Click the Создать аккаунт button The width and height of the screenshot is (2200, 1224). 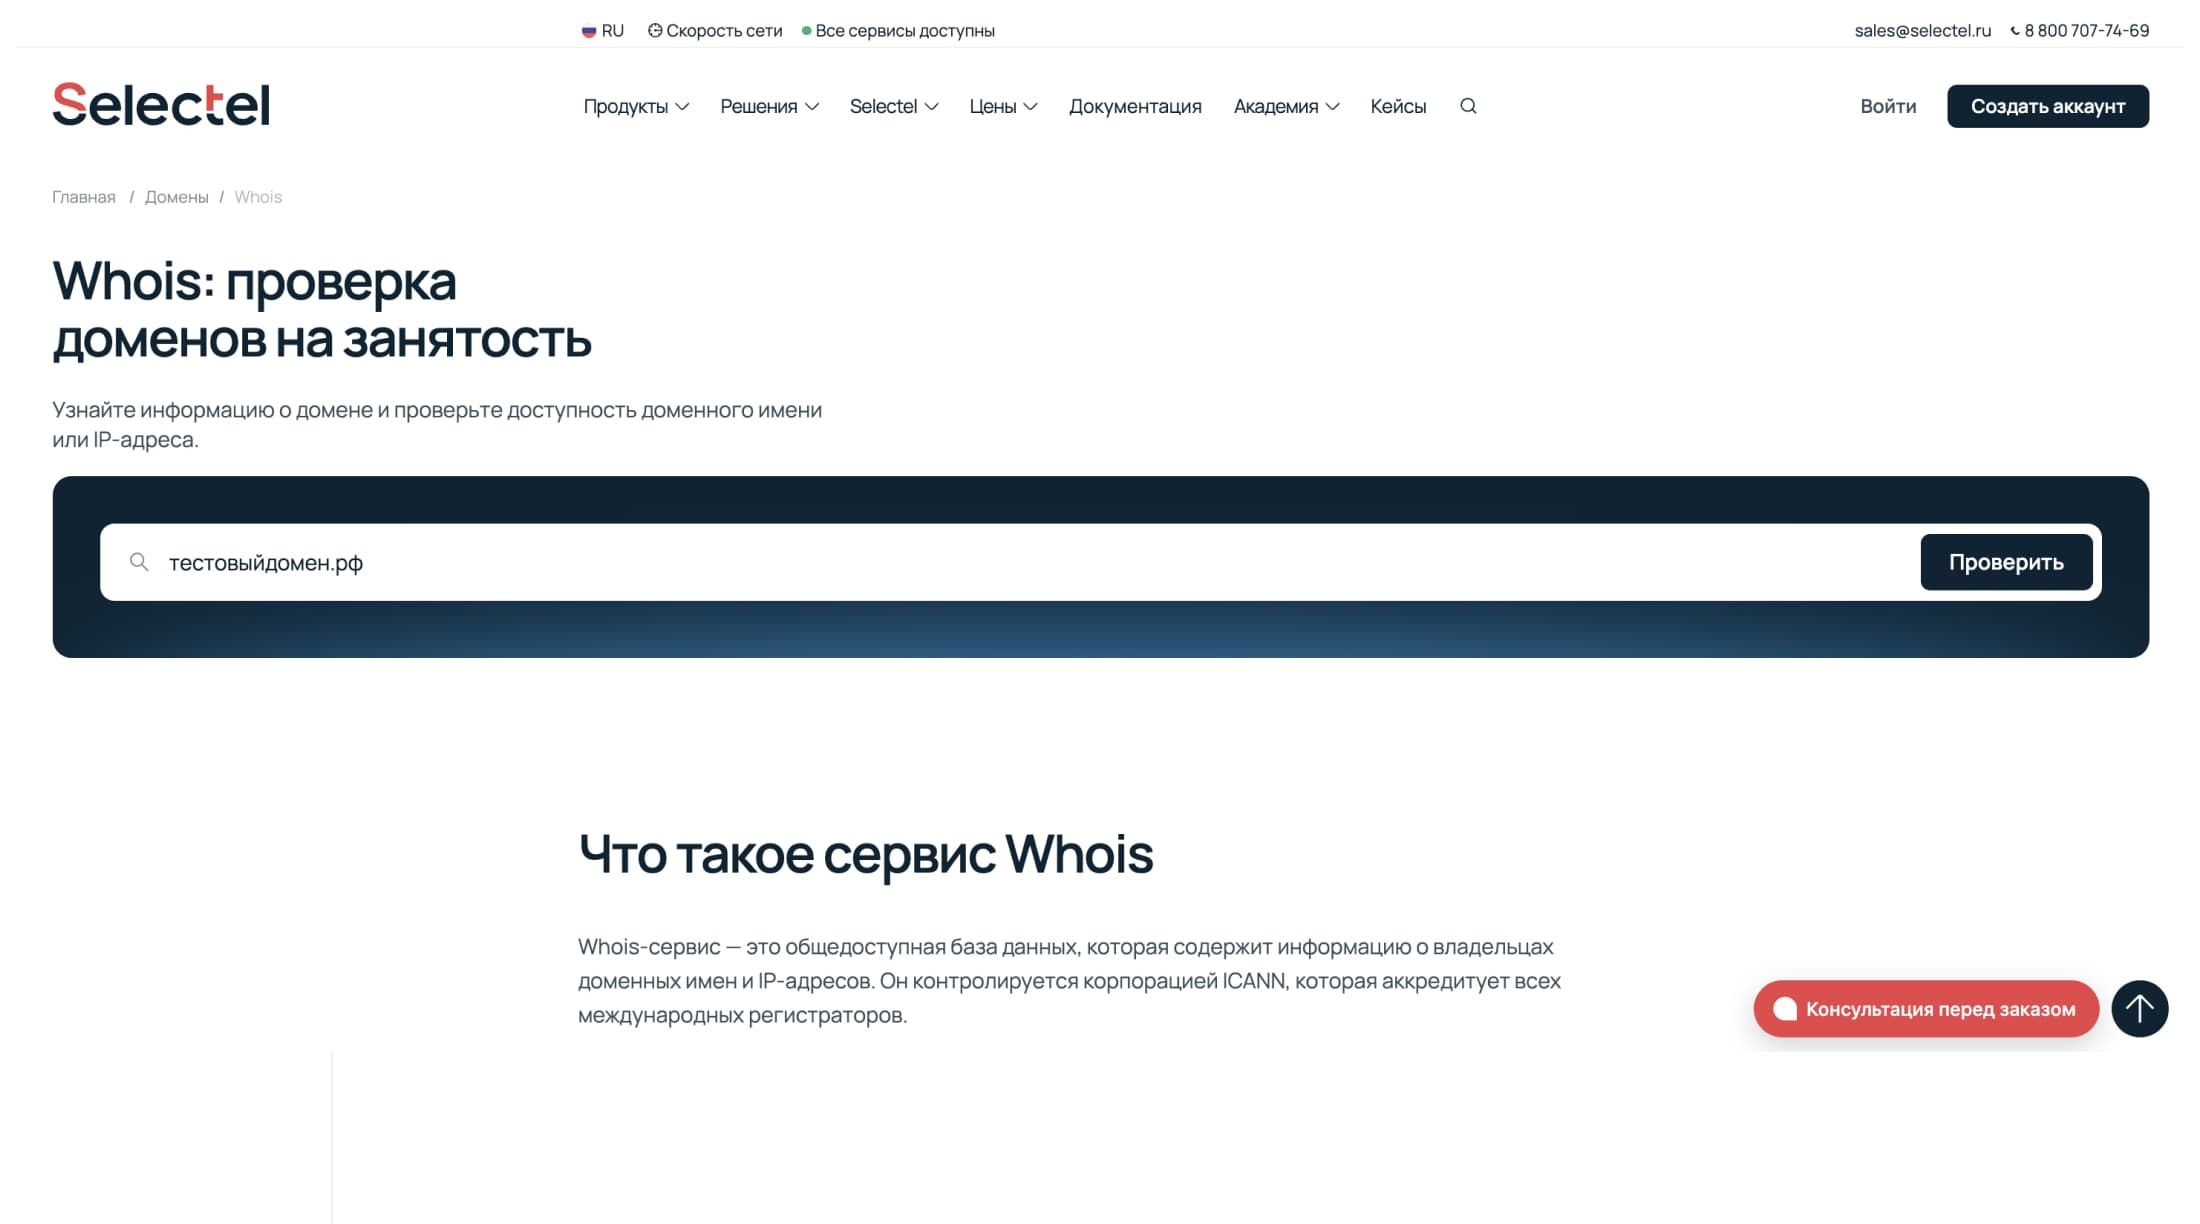click(2047, 106)
